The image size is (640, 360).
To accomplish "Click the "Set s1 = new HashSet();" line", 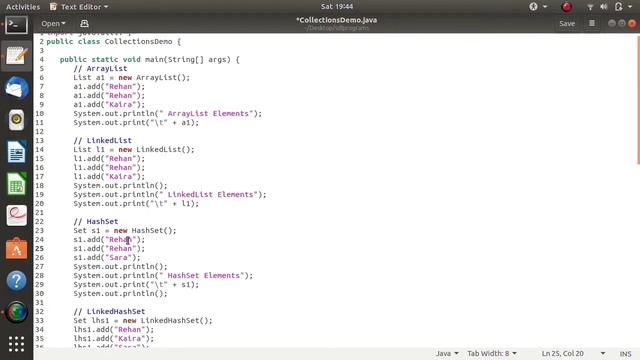I will pos(125,231).
